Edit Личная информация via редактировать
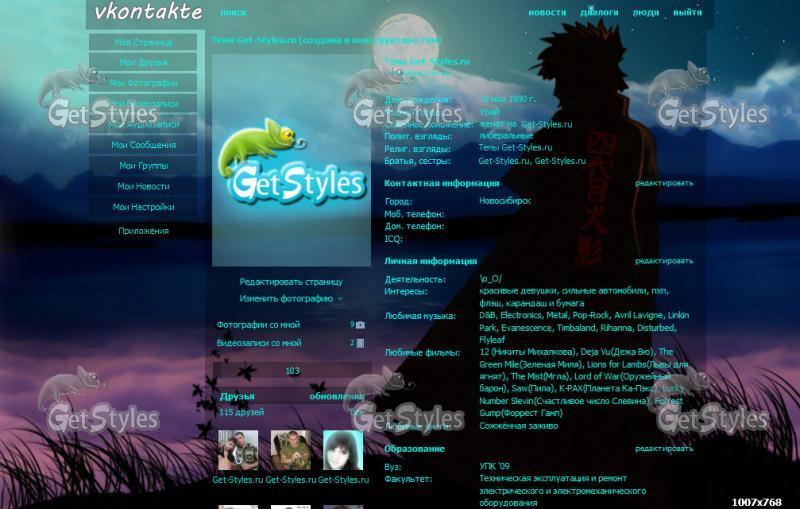 [664, 261]
